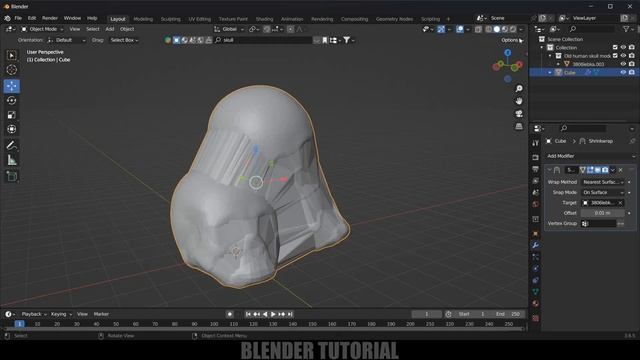Image resolution: width=640 pixels, height=360 pixels.
Task: Clear the Target object field
Action: click(620, 203)
